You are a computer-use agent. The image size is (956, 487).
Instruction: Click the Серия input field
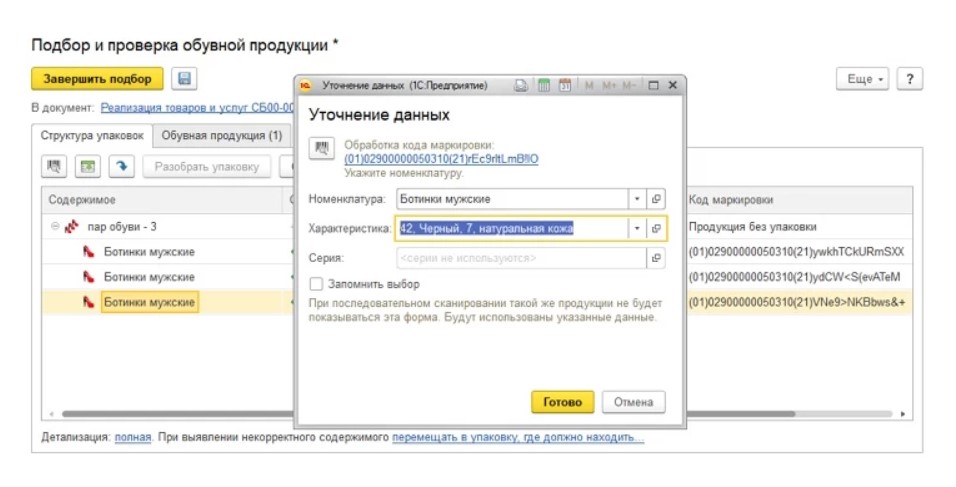[521, 258]
